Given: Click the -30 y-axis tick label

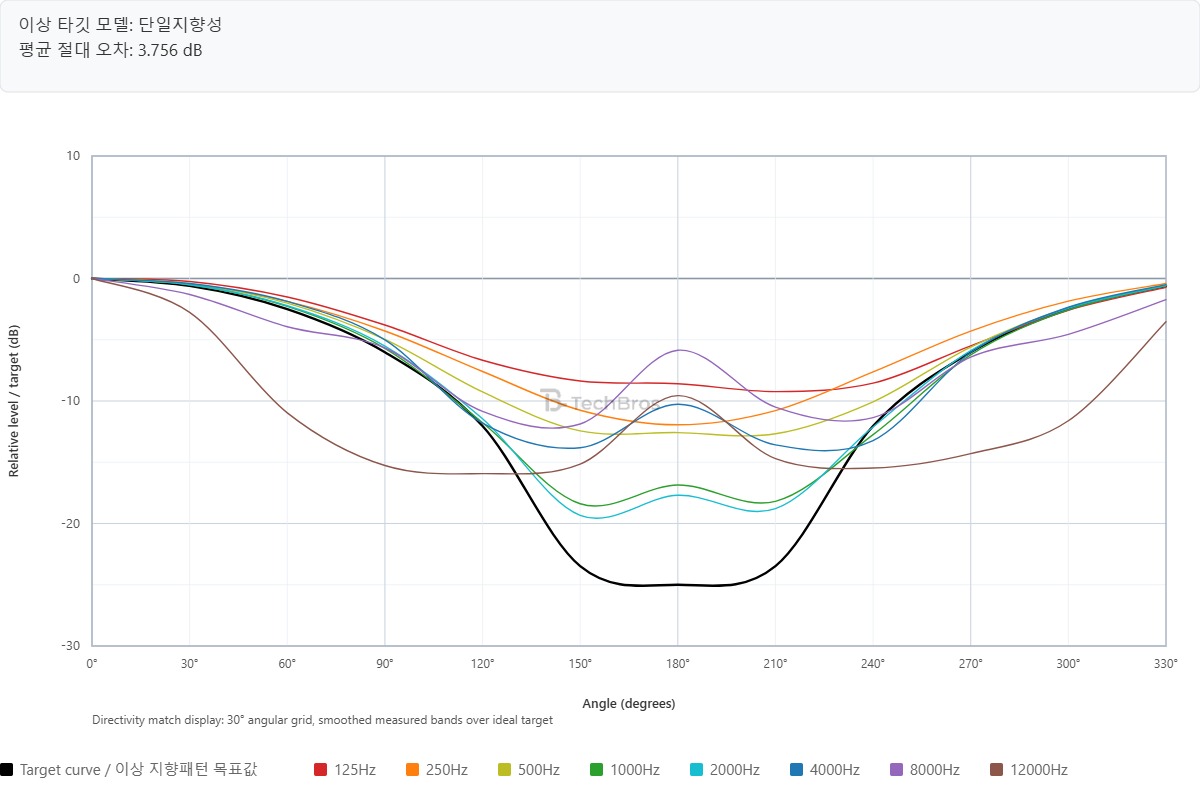Looking at the screenshot, I should (x=73, y=646).
